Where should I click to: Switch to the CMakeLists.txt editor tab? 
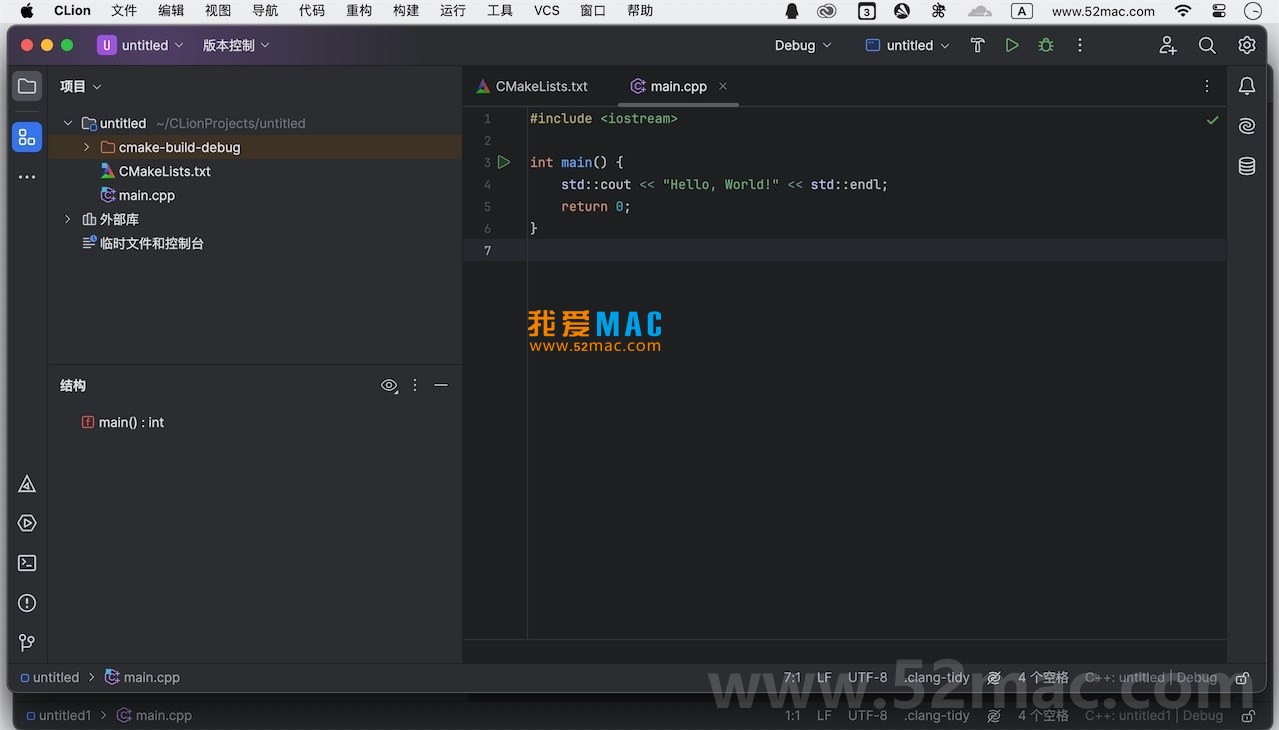point(532,86)
